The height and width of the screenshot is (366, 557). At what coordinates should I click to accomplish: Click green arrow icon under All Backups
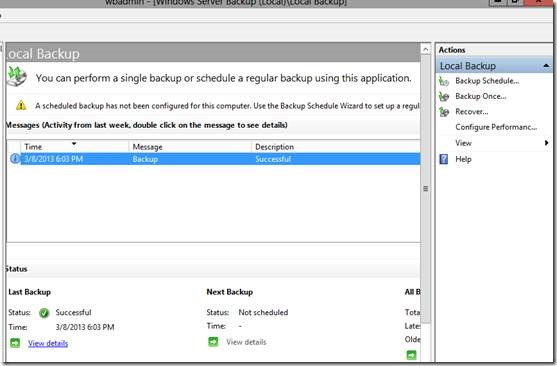click(411, 355)
